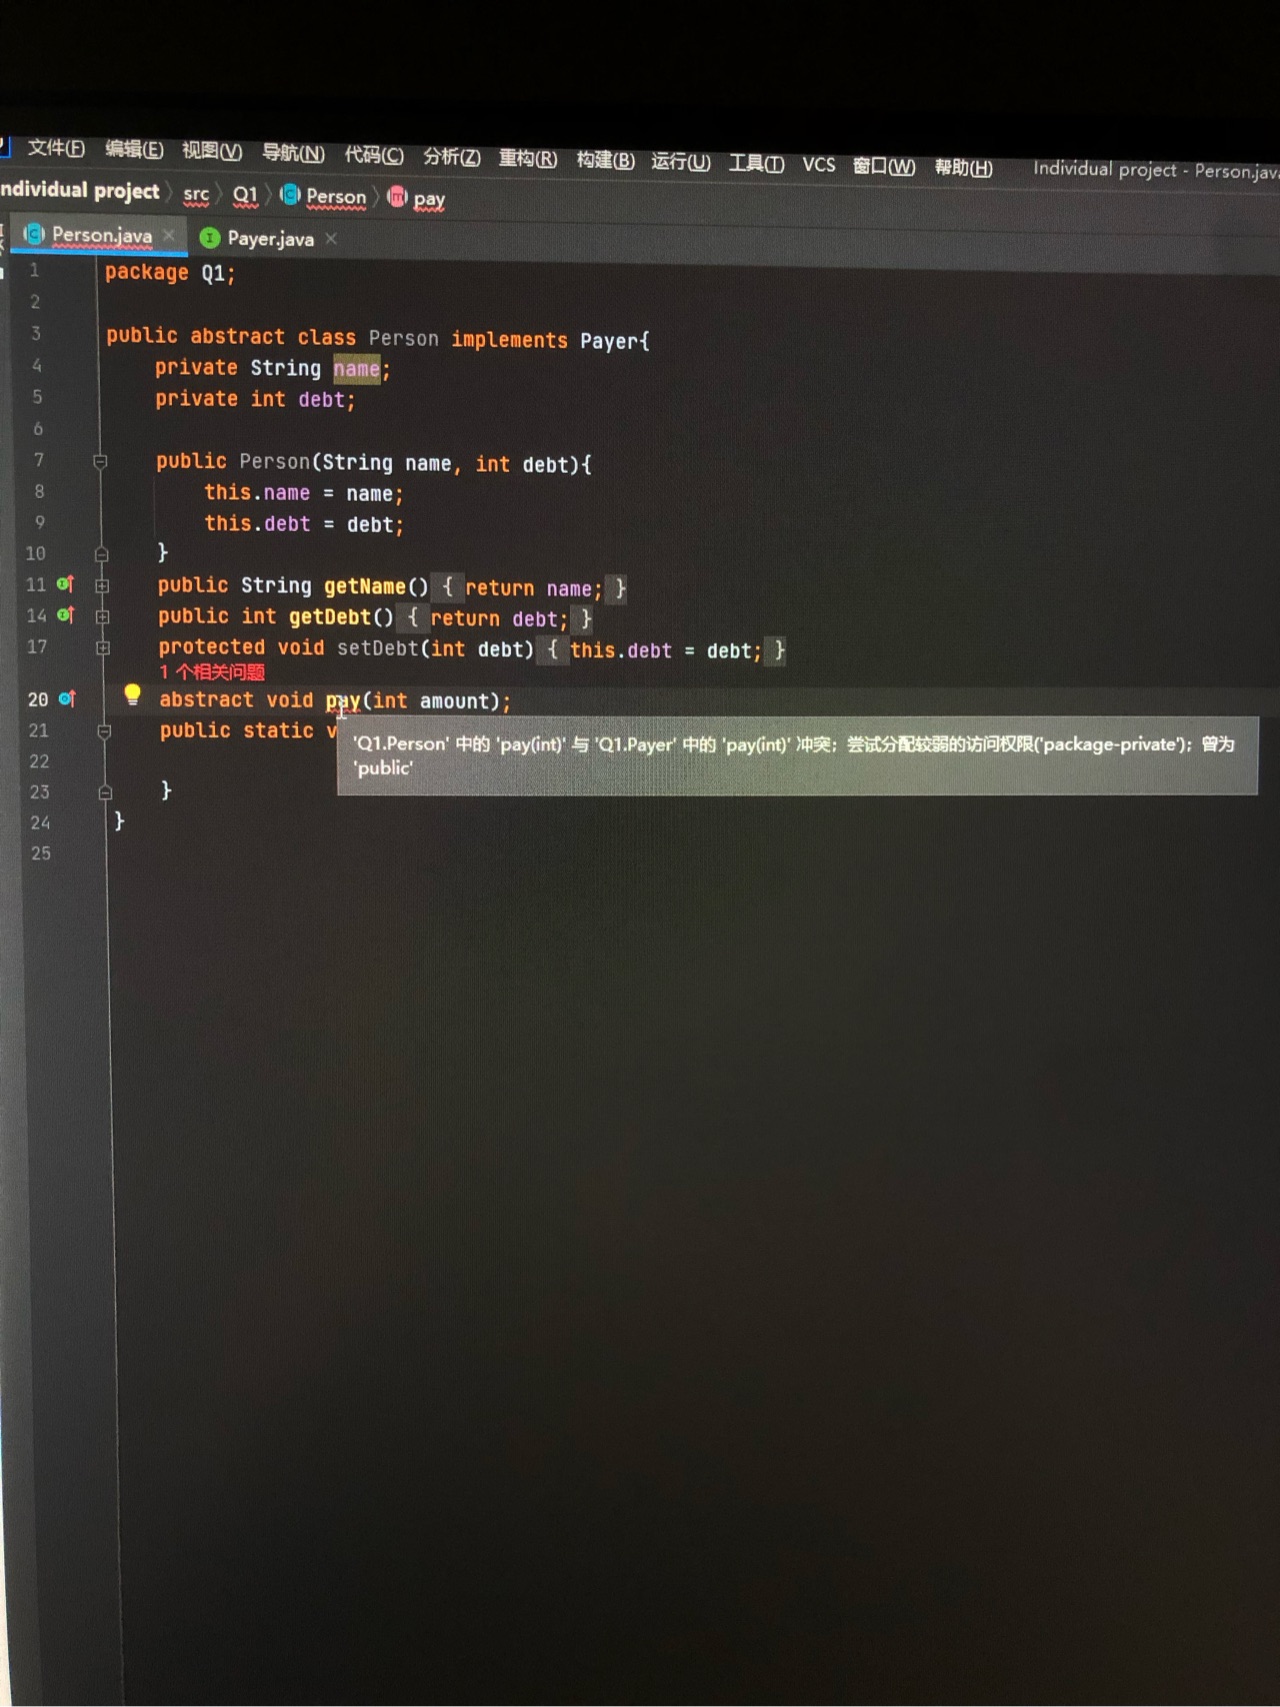Close the Payer.java editor tab
The image size is (1280, 1707).
click(x=331, y=238)
